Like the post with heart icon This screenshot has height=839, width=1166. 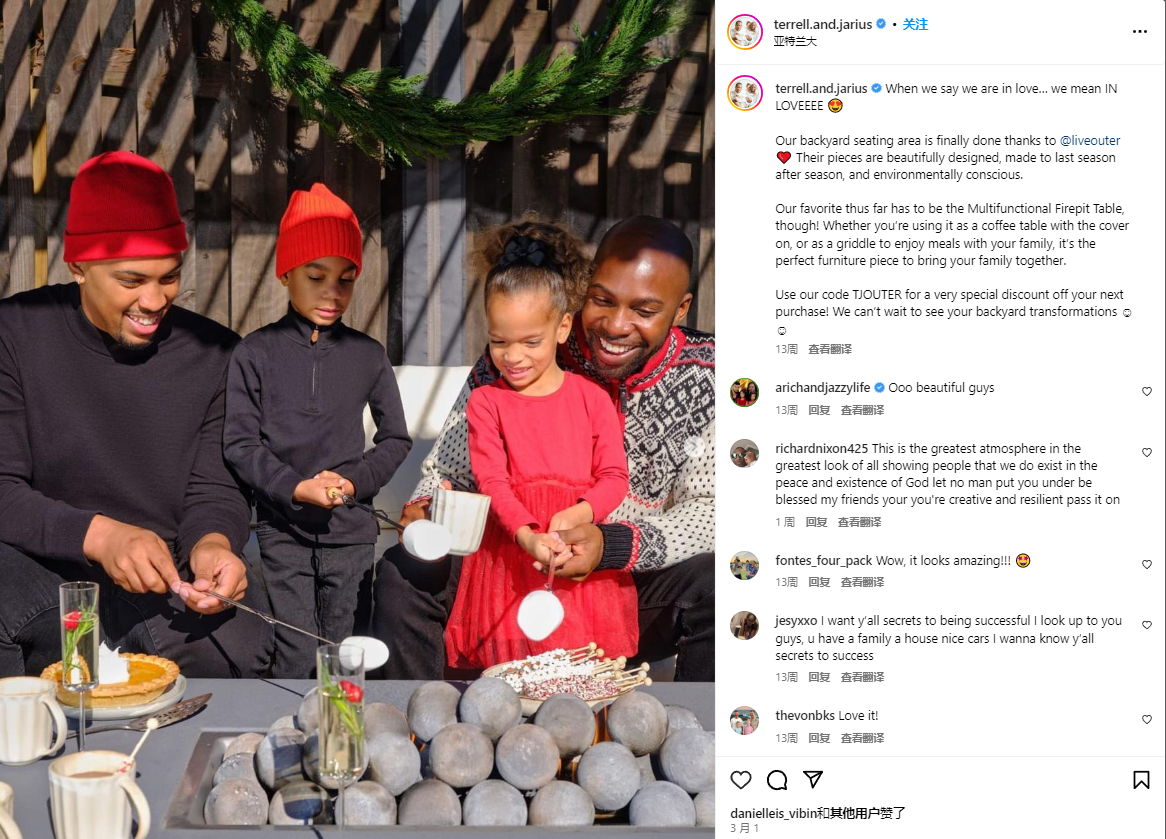[741, 779]
